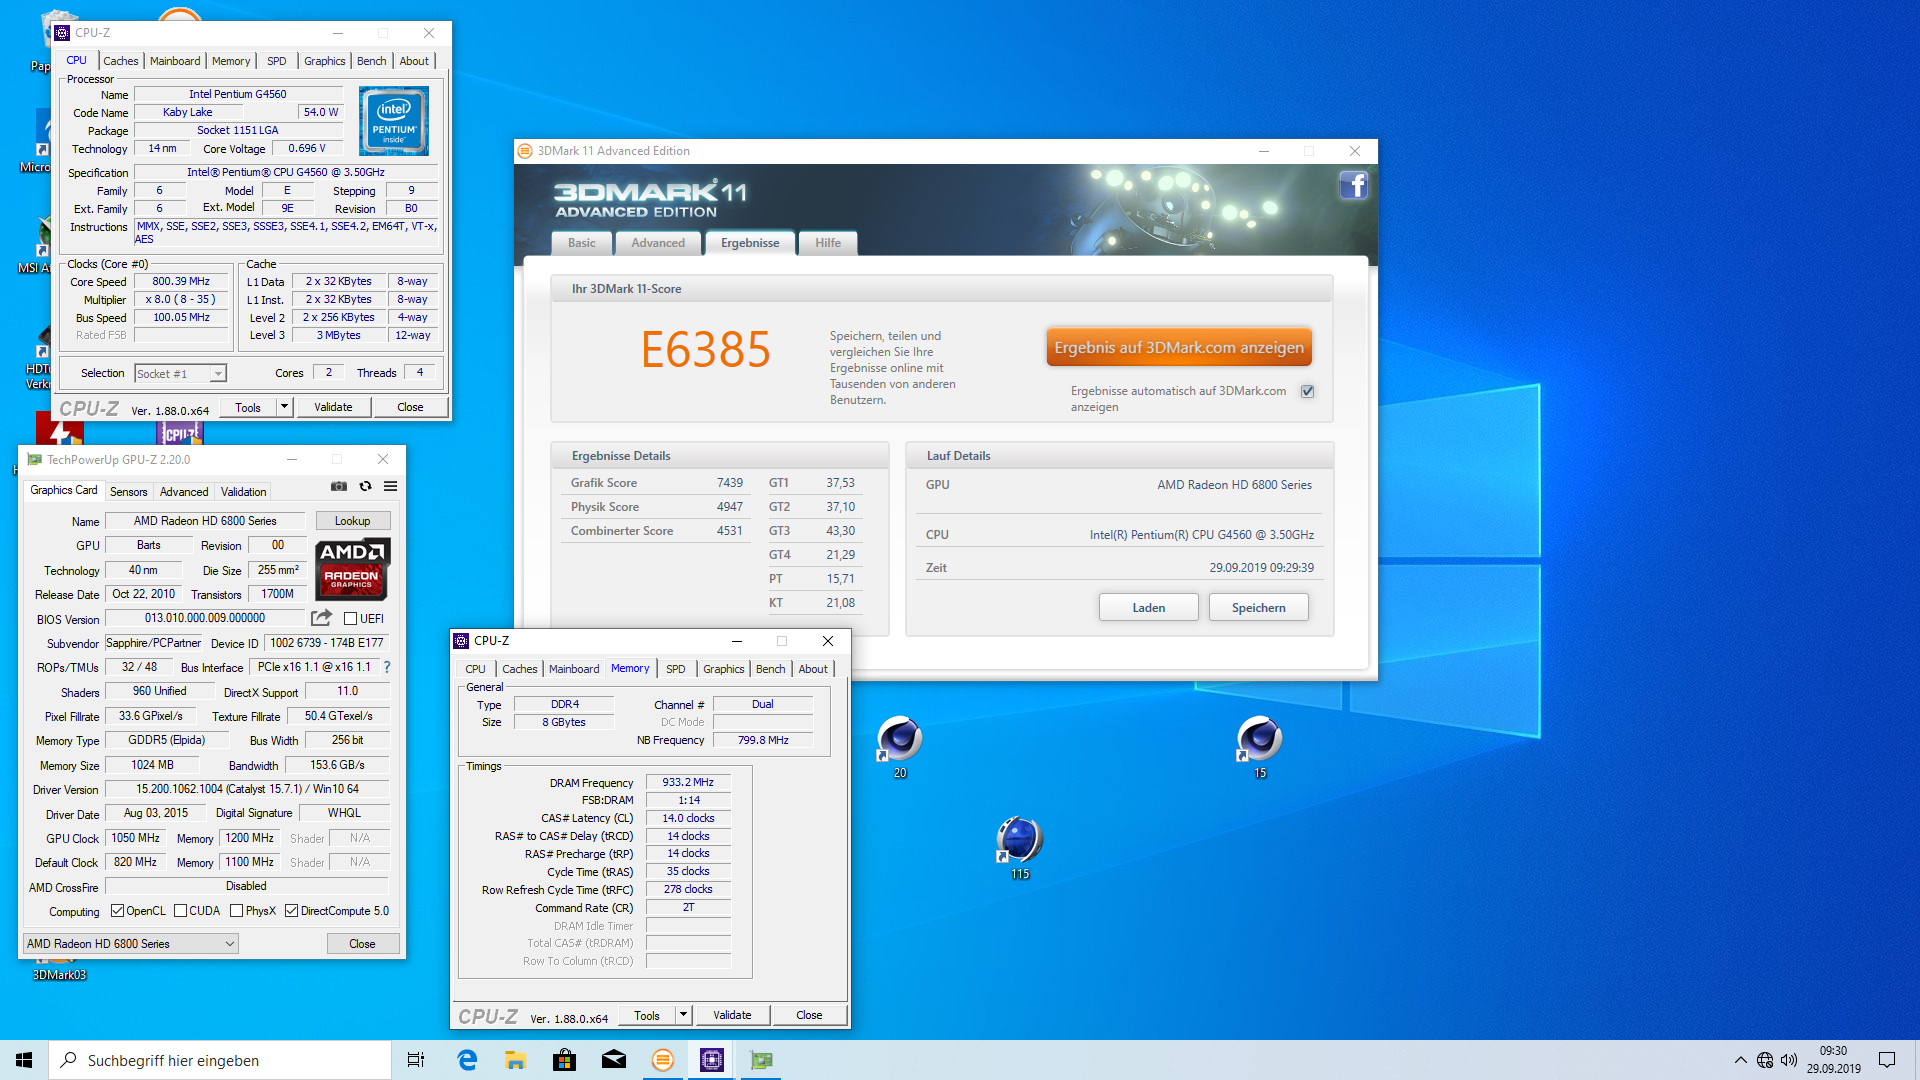Click the network globe tray icon
Image resolution: width=1920 pixels, height=1080 pixels.
point(1765,1060)
